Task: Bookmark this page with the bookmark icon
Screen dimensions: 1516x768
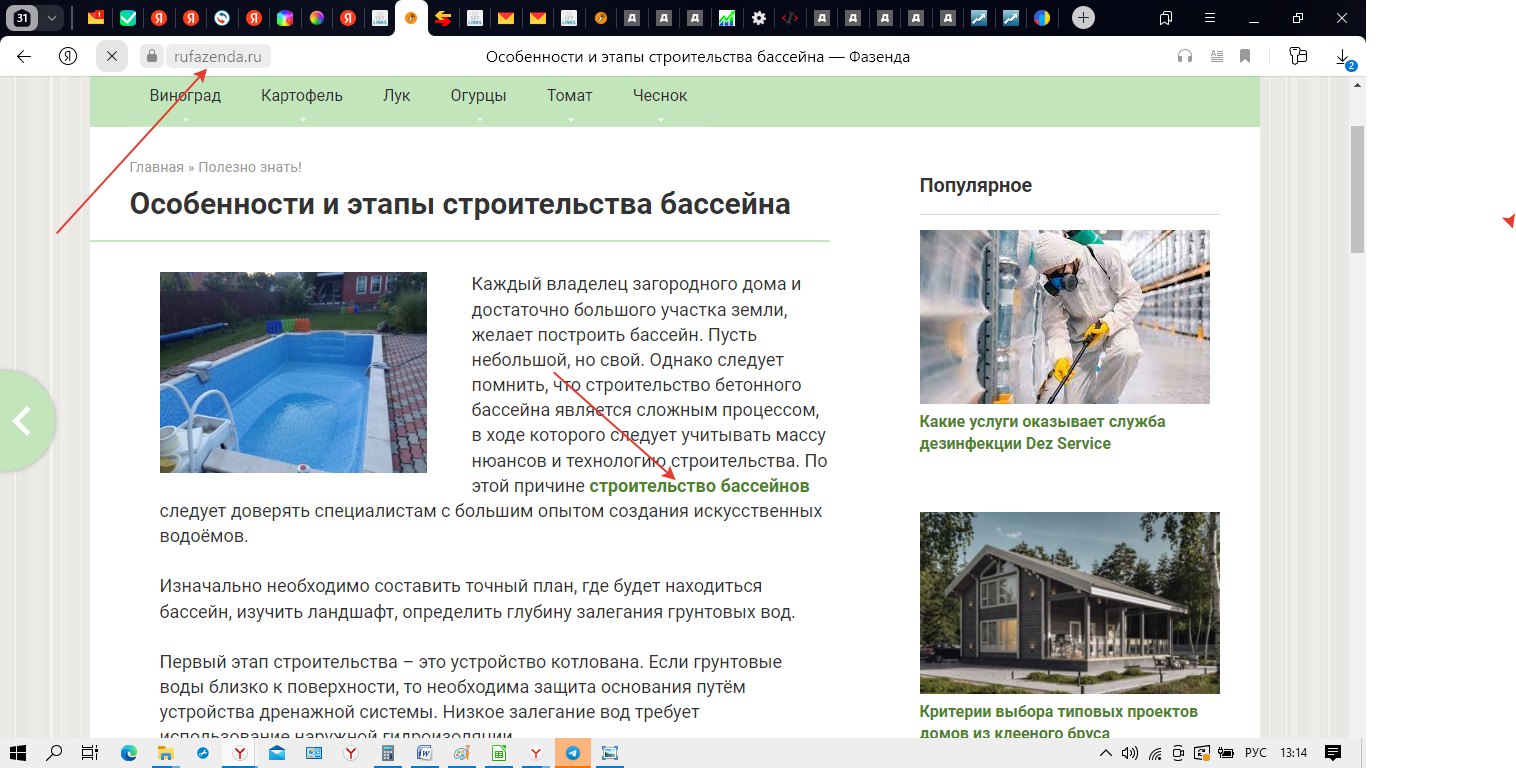Action: (x=1245, y=57)
